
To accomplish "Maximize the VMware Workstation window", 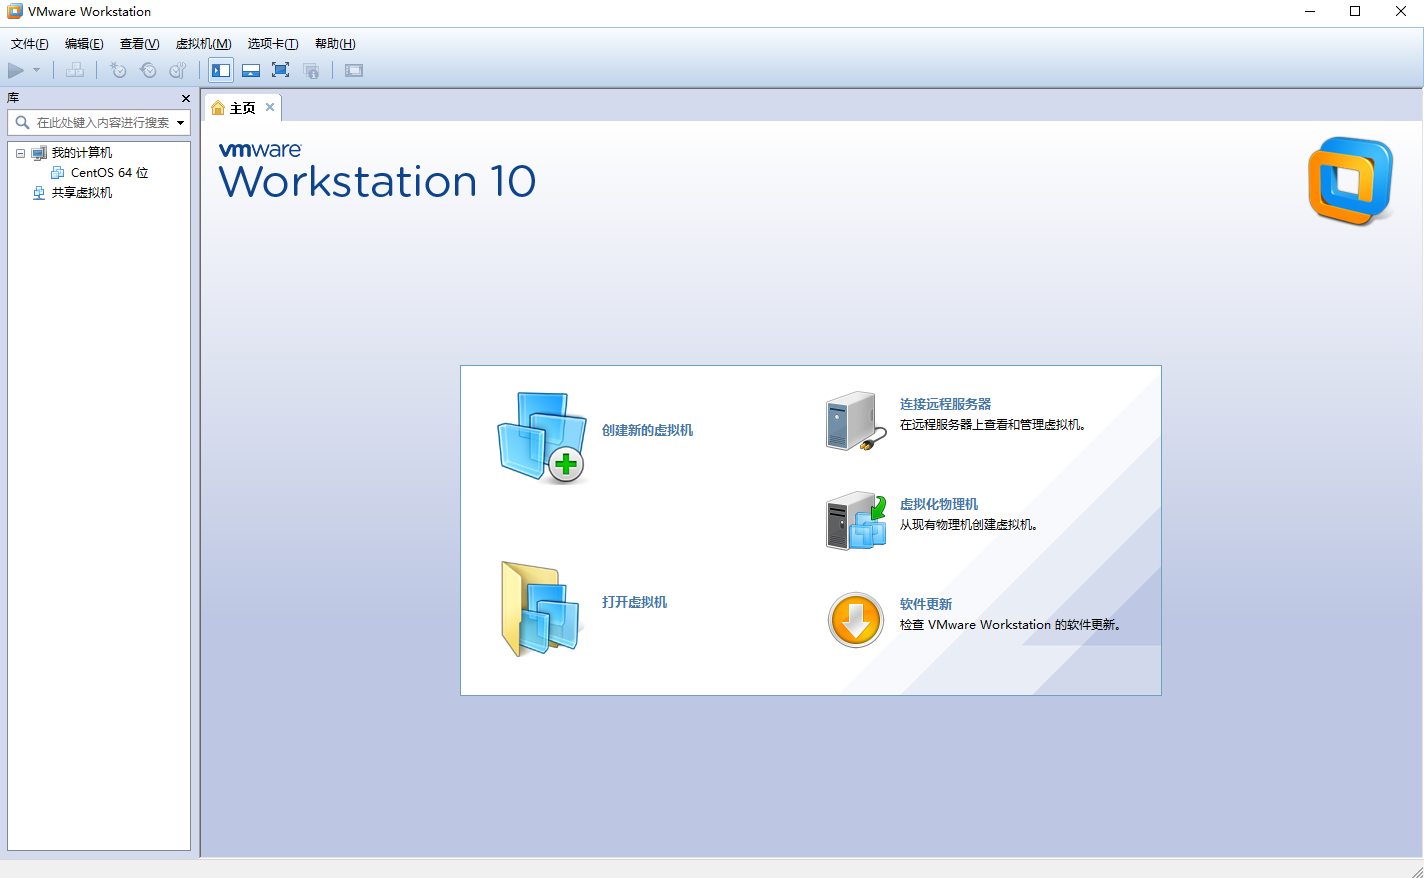I will click(1355, 12).
